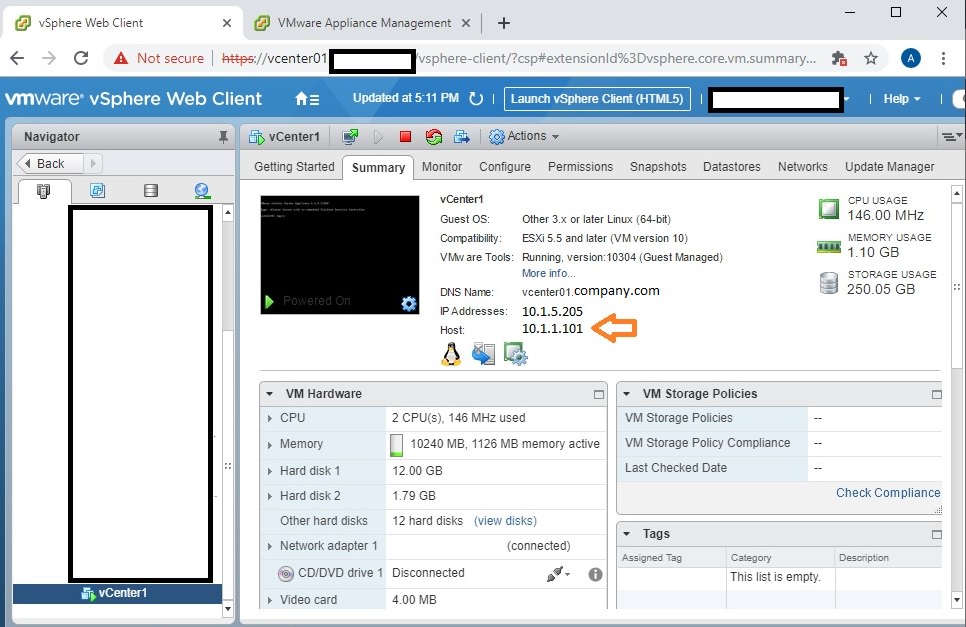Maximize the VM Storage Policies panel
The height and width of the screenshot is (627, 966).
click(936, 394)
